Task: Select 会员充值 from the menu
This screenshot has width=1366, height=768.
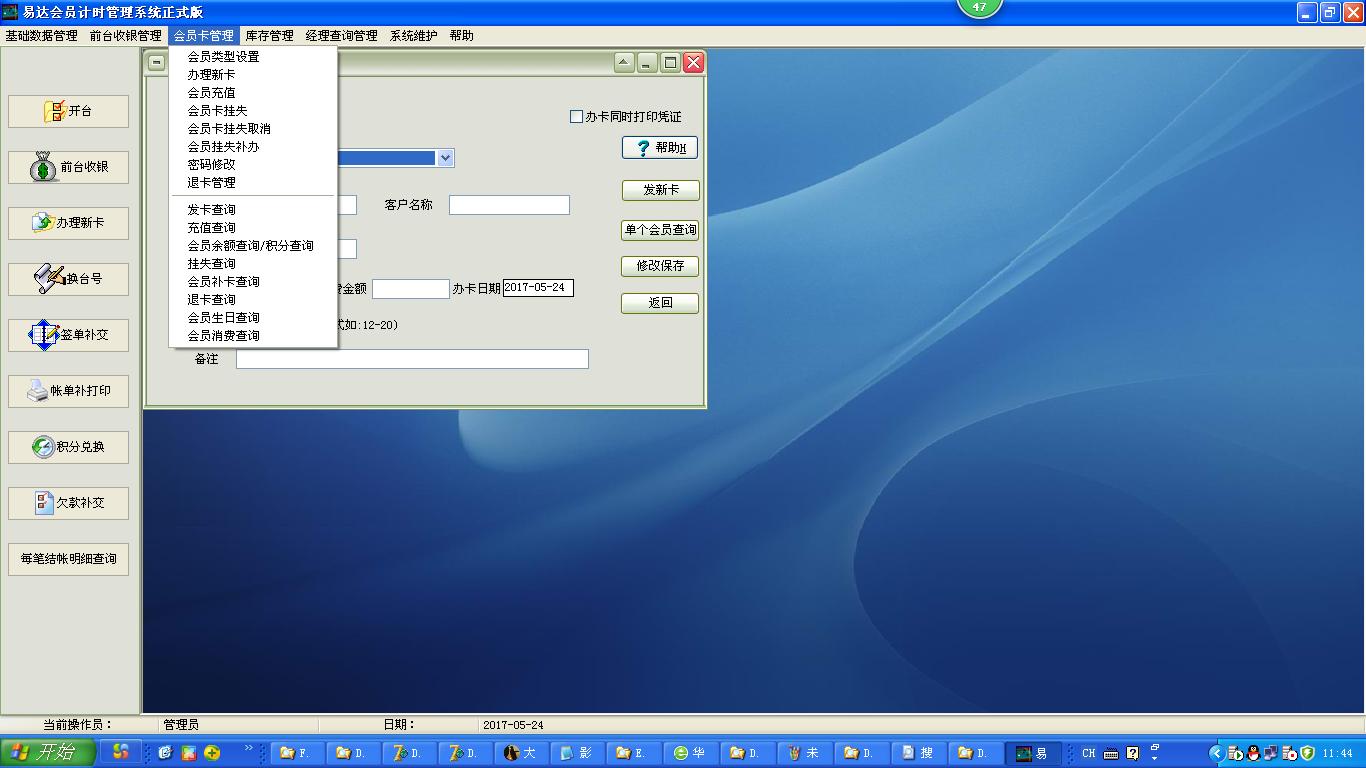Action: 253,93
